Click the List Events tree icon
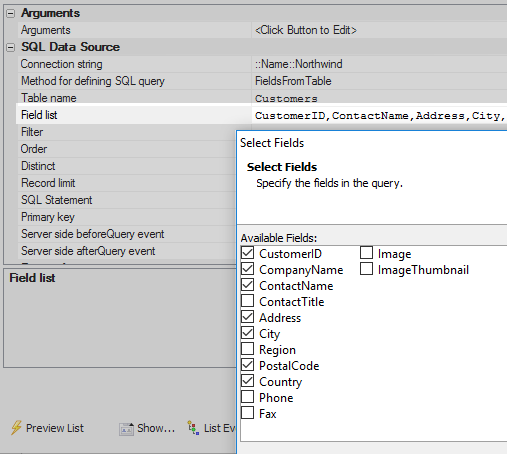The height and width of the screenshot is (454, 507). 193,428
